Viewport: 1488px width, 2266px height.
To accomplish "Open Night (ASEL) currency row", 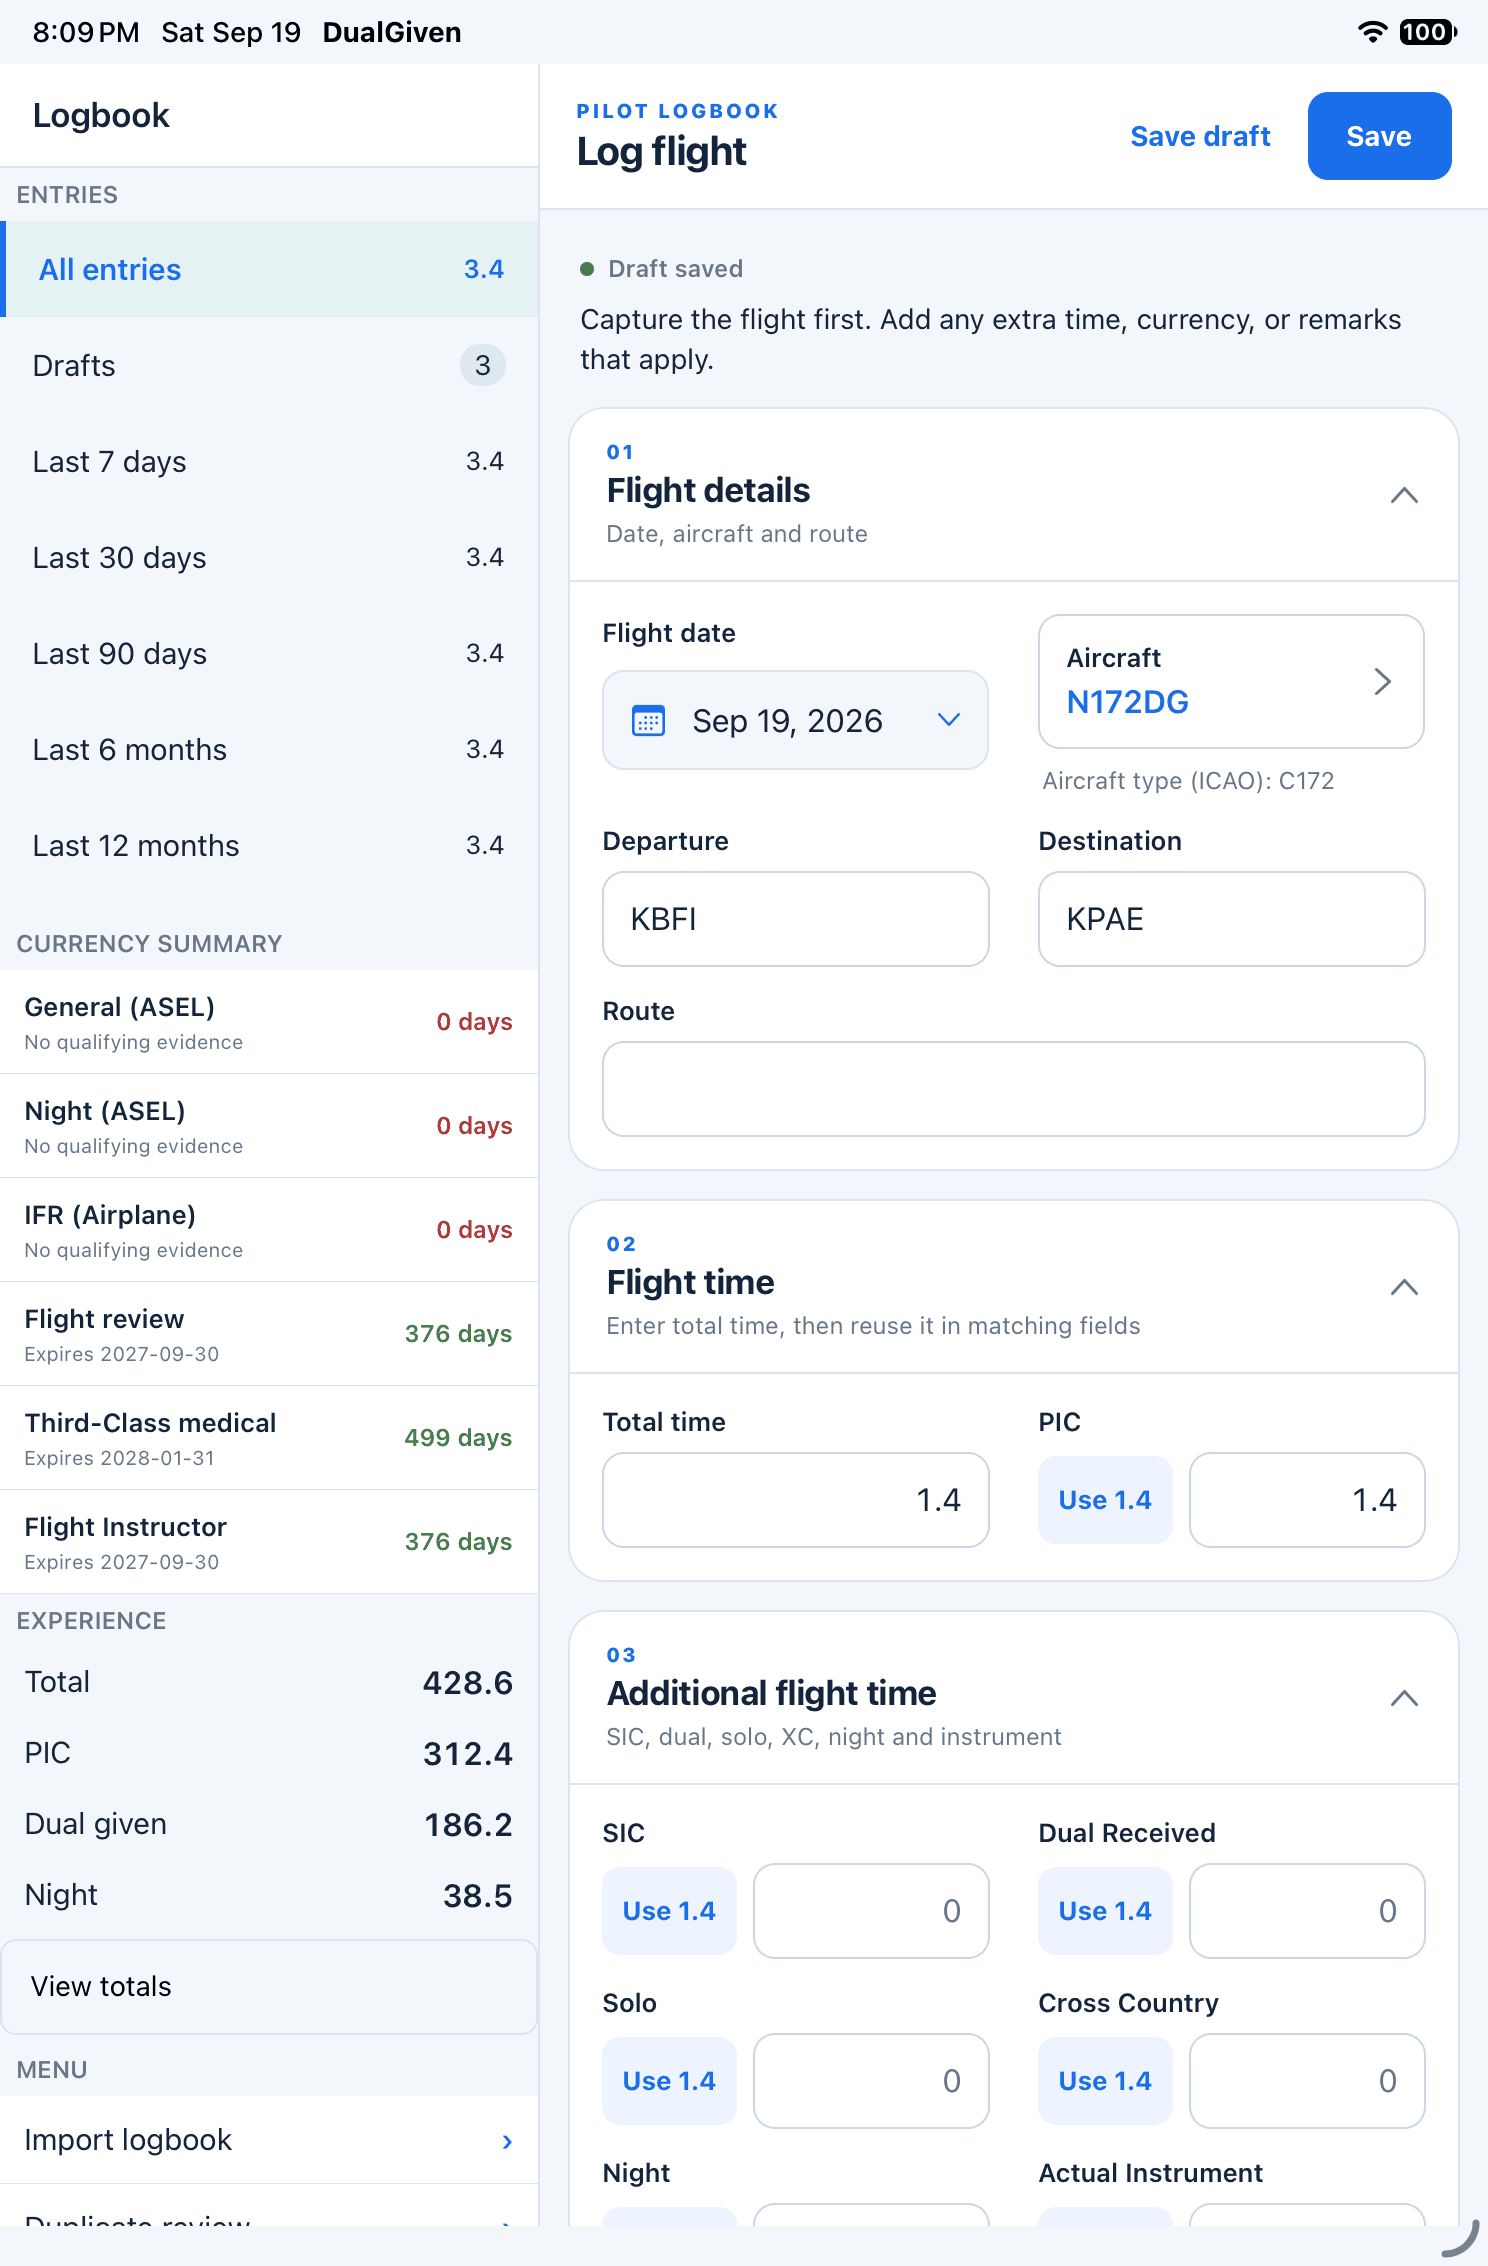I will pyautogui.click(x=269, y=1126).
